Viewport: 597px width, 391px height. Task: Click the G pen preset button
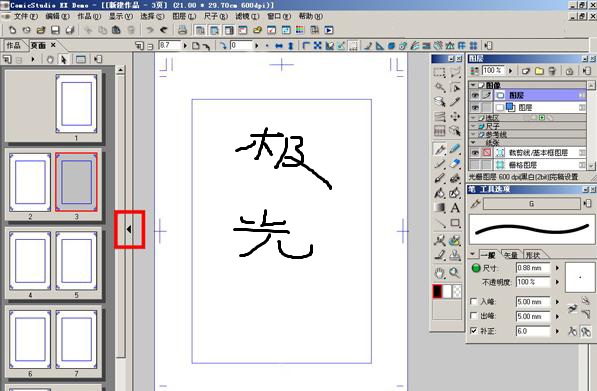[532, 204]
